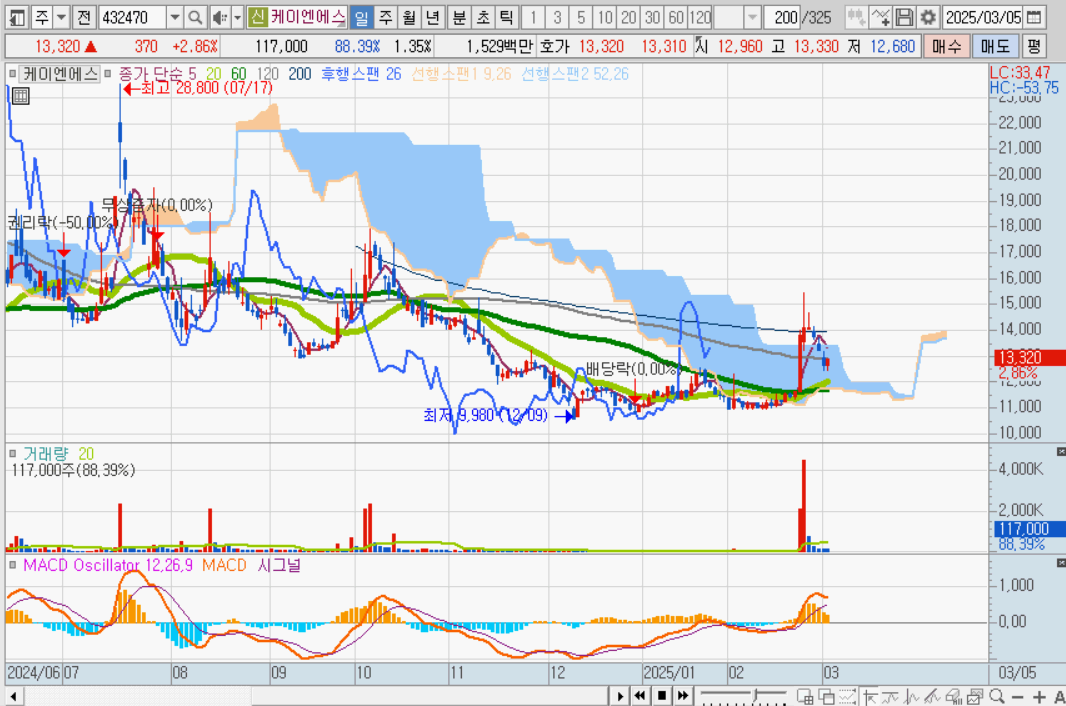
Task: Click the panel toggle icon at toolbar start
Action: 17,17
